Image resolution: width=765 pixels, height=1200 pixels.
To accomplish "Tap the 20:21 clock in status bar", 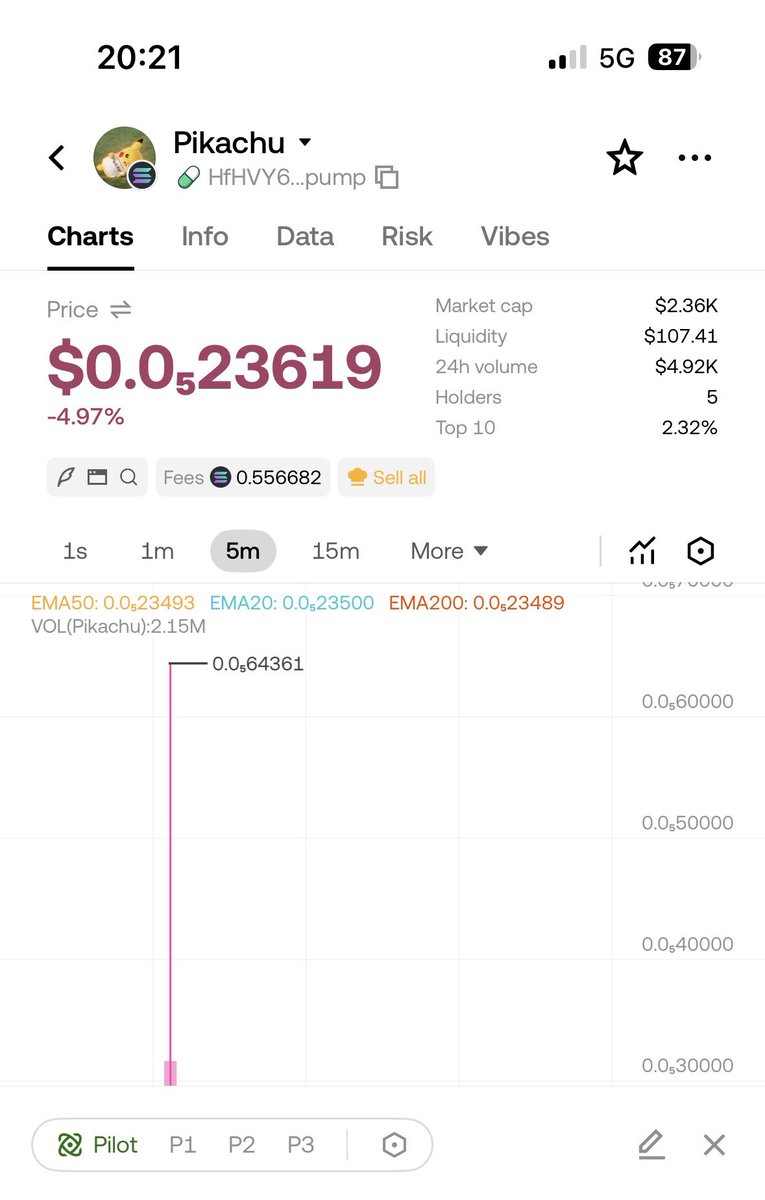I will (140, 58).
